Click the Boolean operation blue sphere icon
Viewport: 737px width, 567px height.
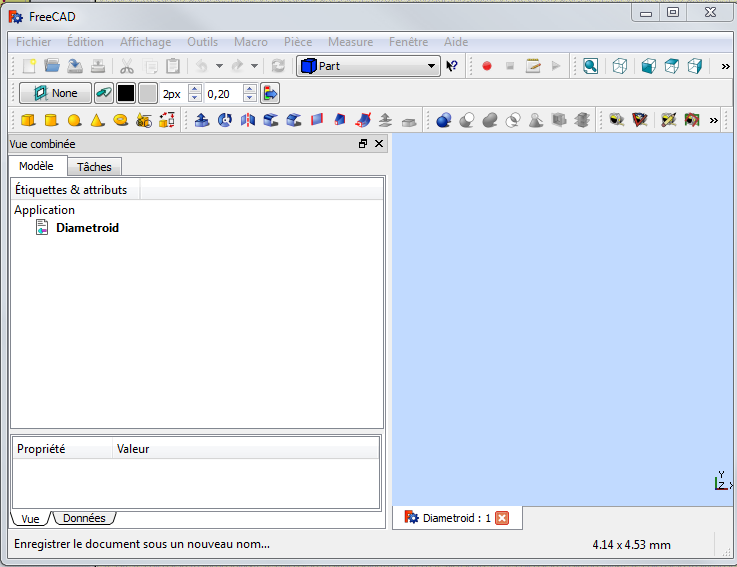pyautogui.click(x=444, y=120)
